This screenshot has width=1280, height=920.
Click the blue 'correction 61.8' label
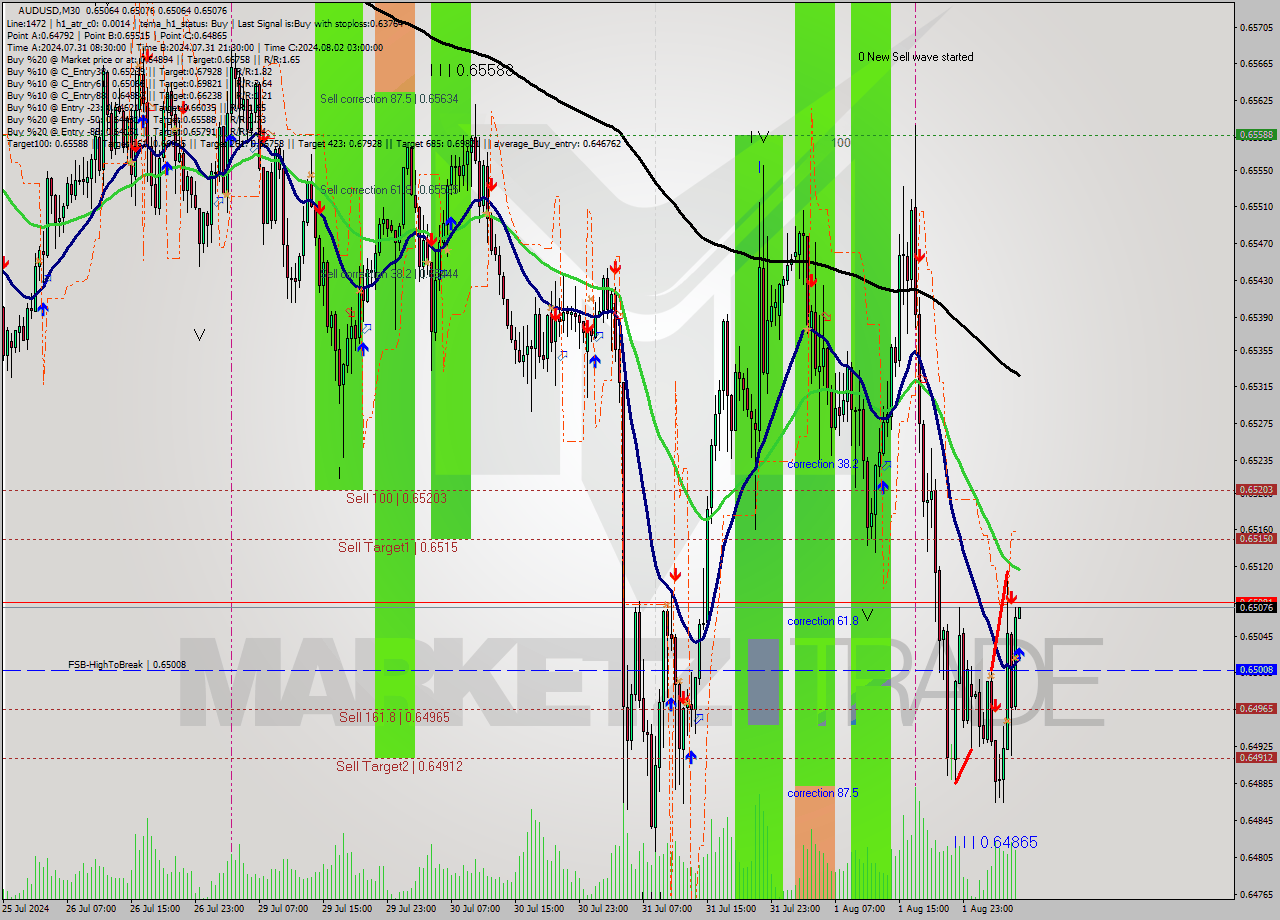822,621
